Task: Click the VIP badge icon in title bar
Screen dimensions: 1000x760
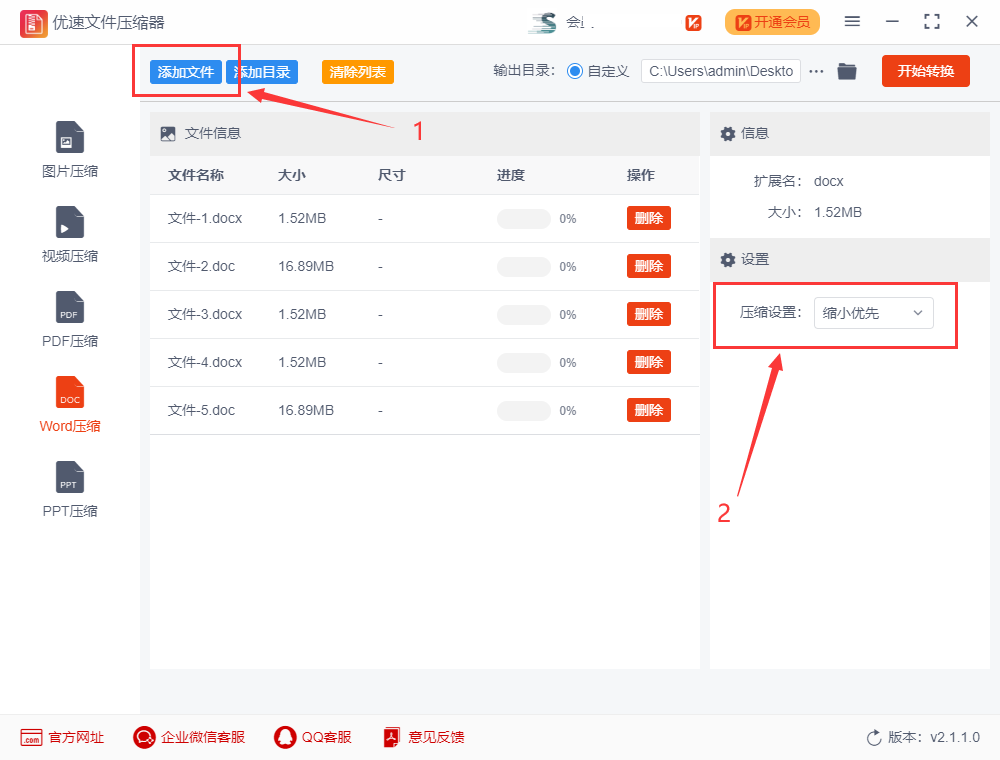Action: click(693, 23)
